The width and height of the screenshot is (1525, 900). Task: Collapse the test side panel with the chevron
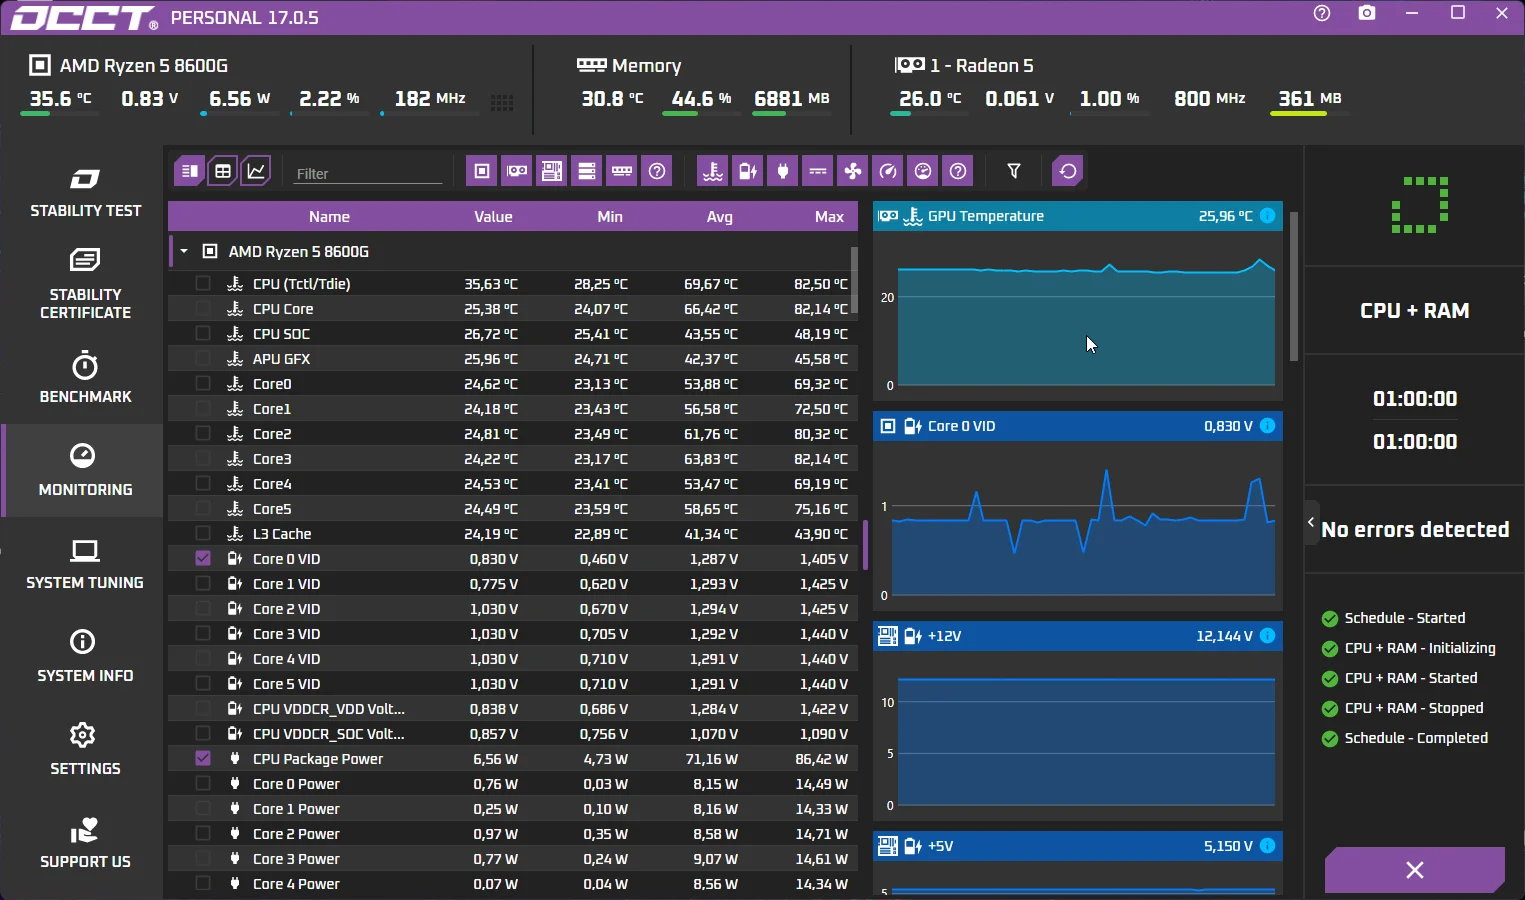pyautogui.click(x=1311, y=522)
